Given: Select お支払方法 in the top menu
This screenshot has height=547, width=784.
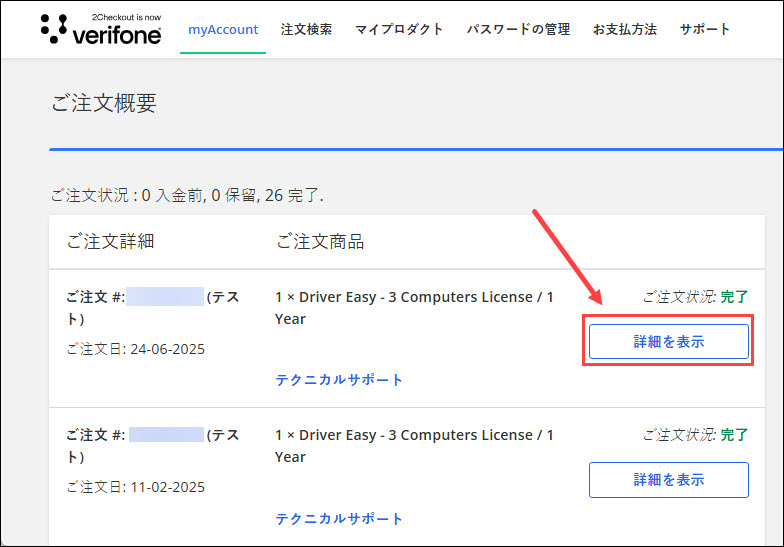Looking at the screenshot, I should 624,30.
